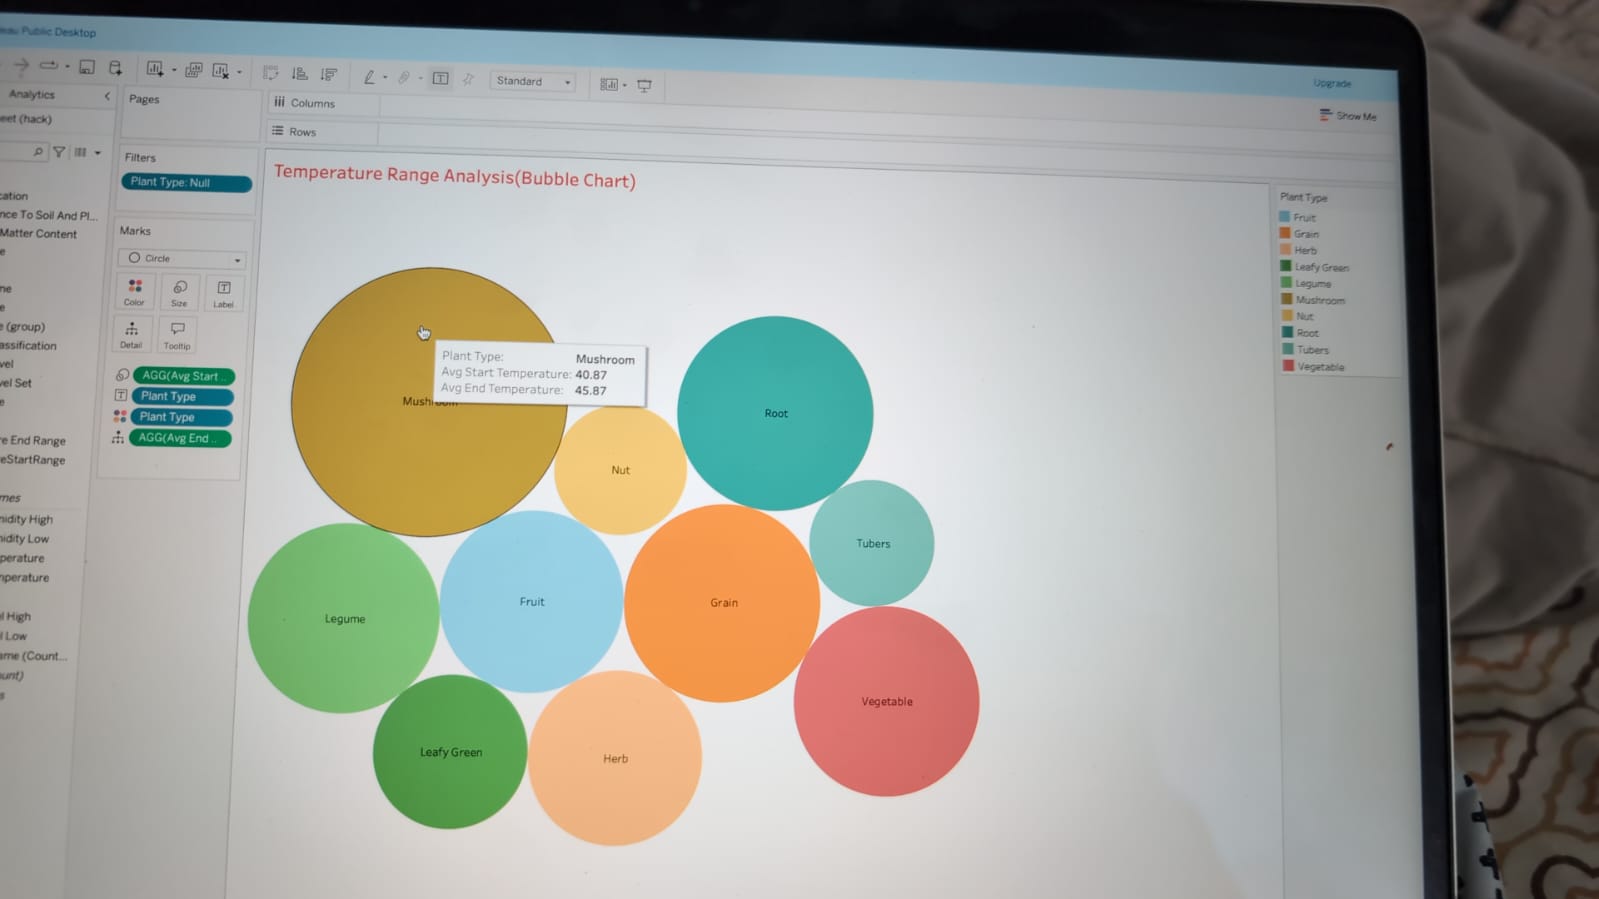Viewport: 1599px width, 899px height.
Task: Click the Color button on the Marks card
Action: point(134,293)
